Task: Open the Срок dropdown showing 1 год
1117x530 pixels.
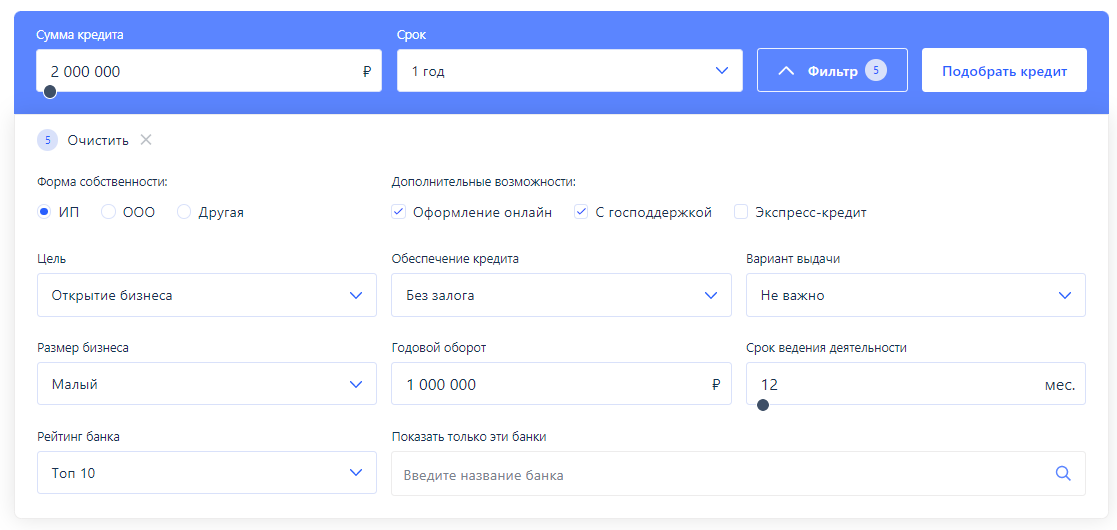Action: coord(569,71)
